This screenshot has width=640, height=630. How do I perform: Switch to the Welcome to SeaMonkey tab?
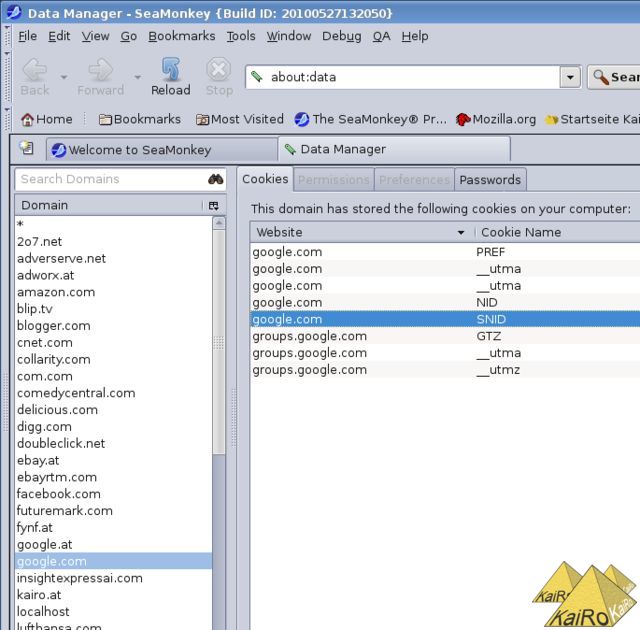point(162,150)
